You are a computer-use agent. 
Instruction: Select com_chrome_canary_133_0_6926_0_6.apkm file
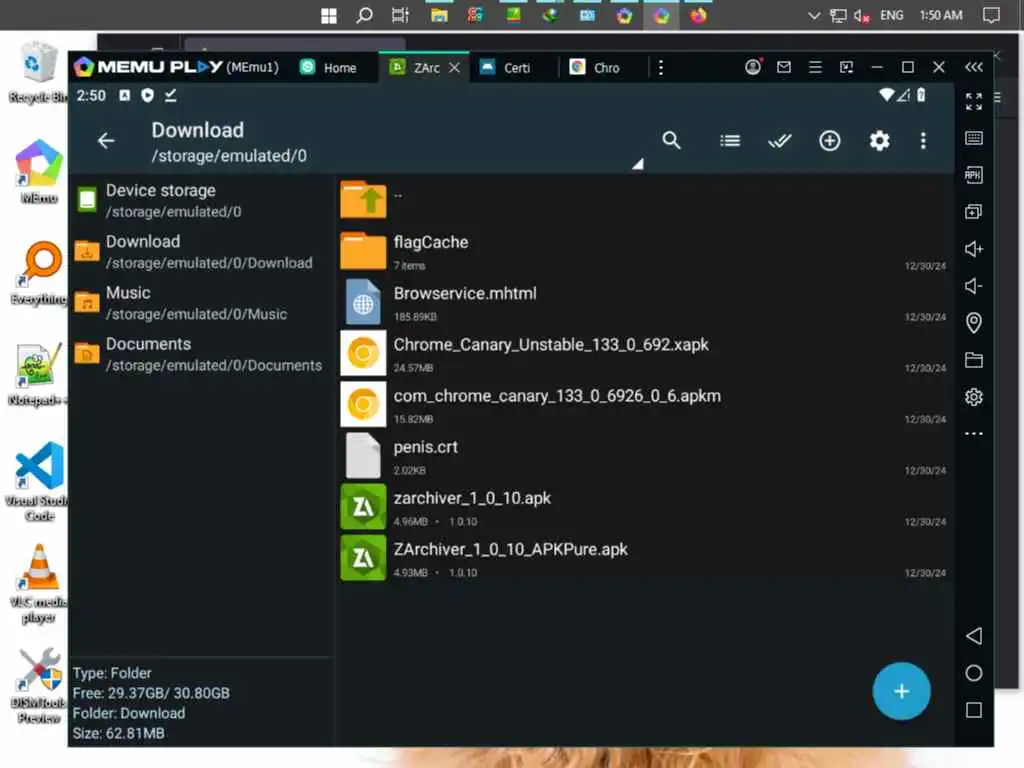[x=643, y=405]
